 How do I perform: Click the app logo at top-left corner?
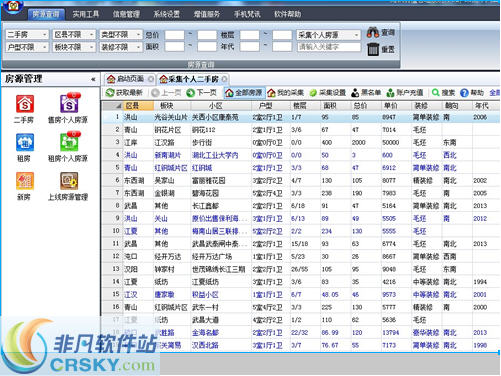point(13,7)
